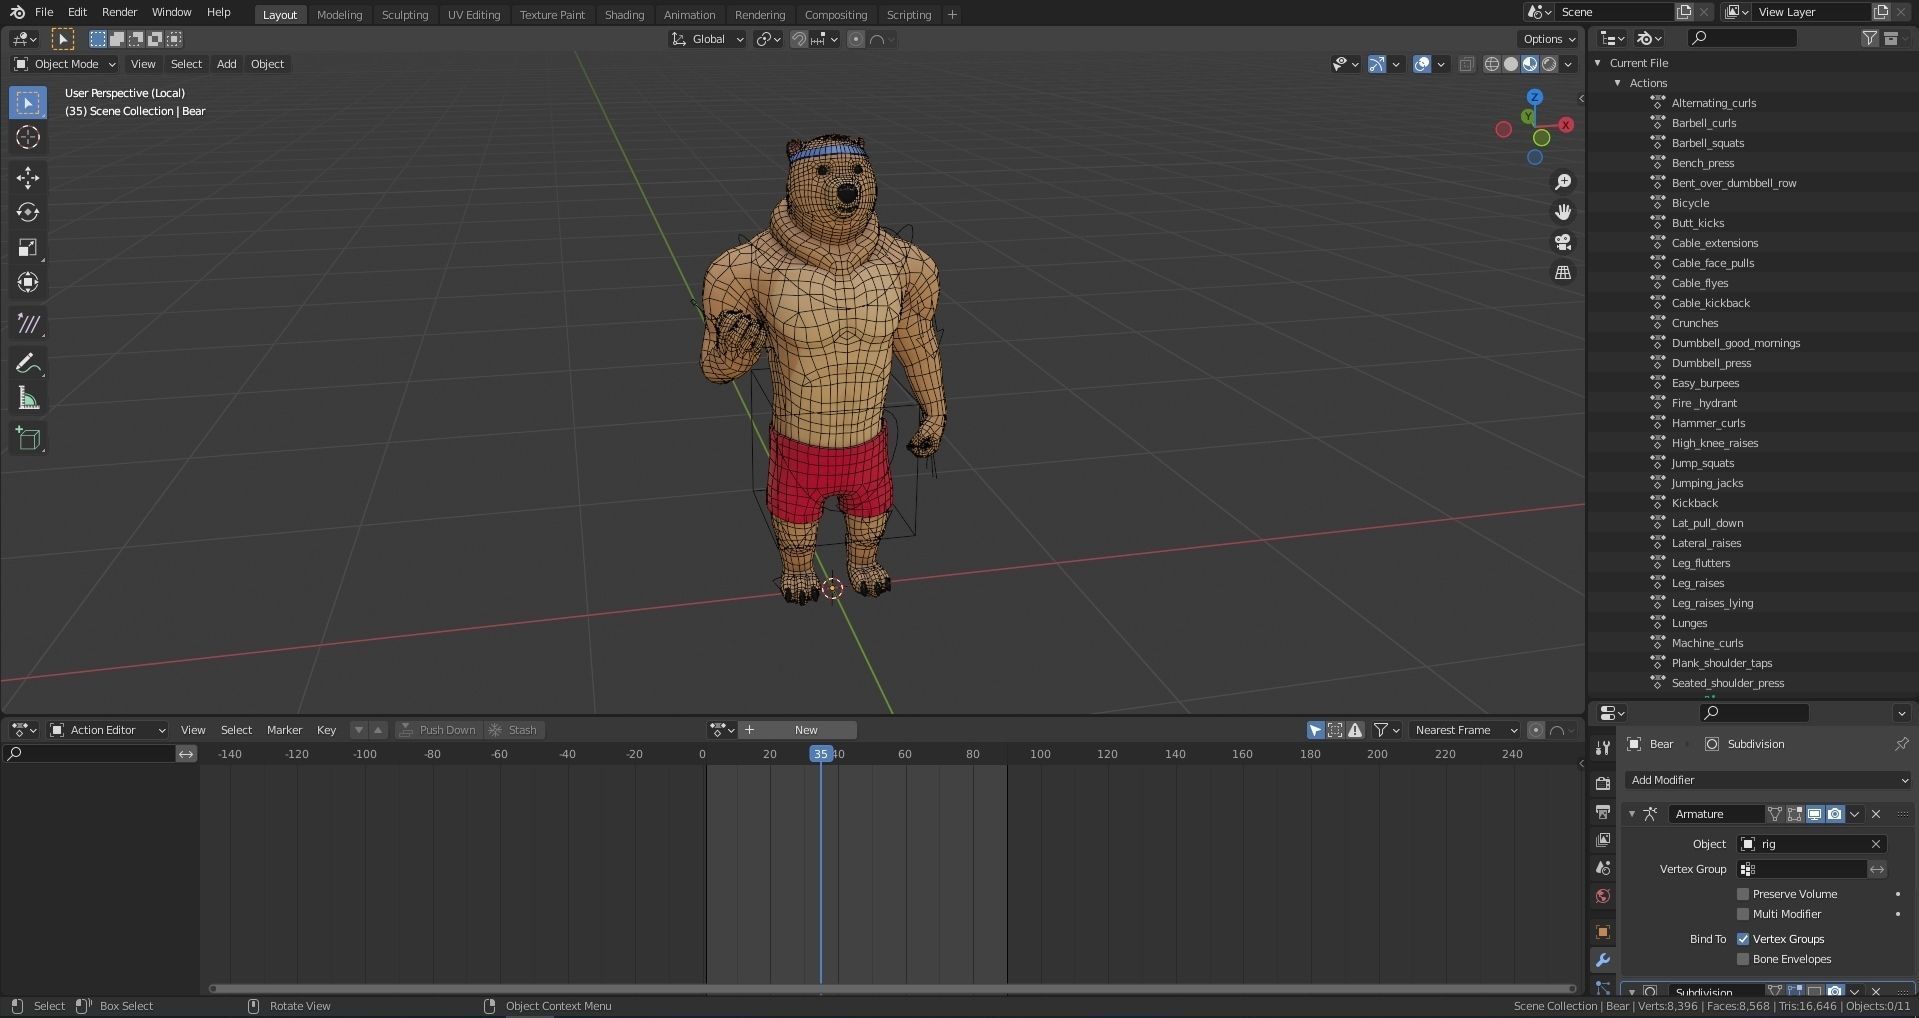Collapse the Actions tree in outliner

point(1618,83)
